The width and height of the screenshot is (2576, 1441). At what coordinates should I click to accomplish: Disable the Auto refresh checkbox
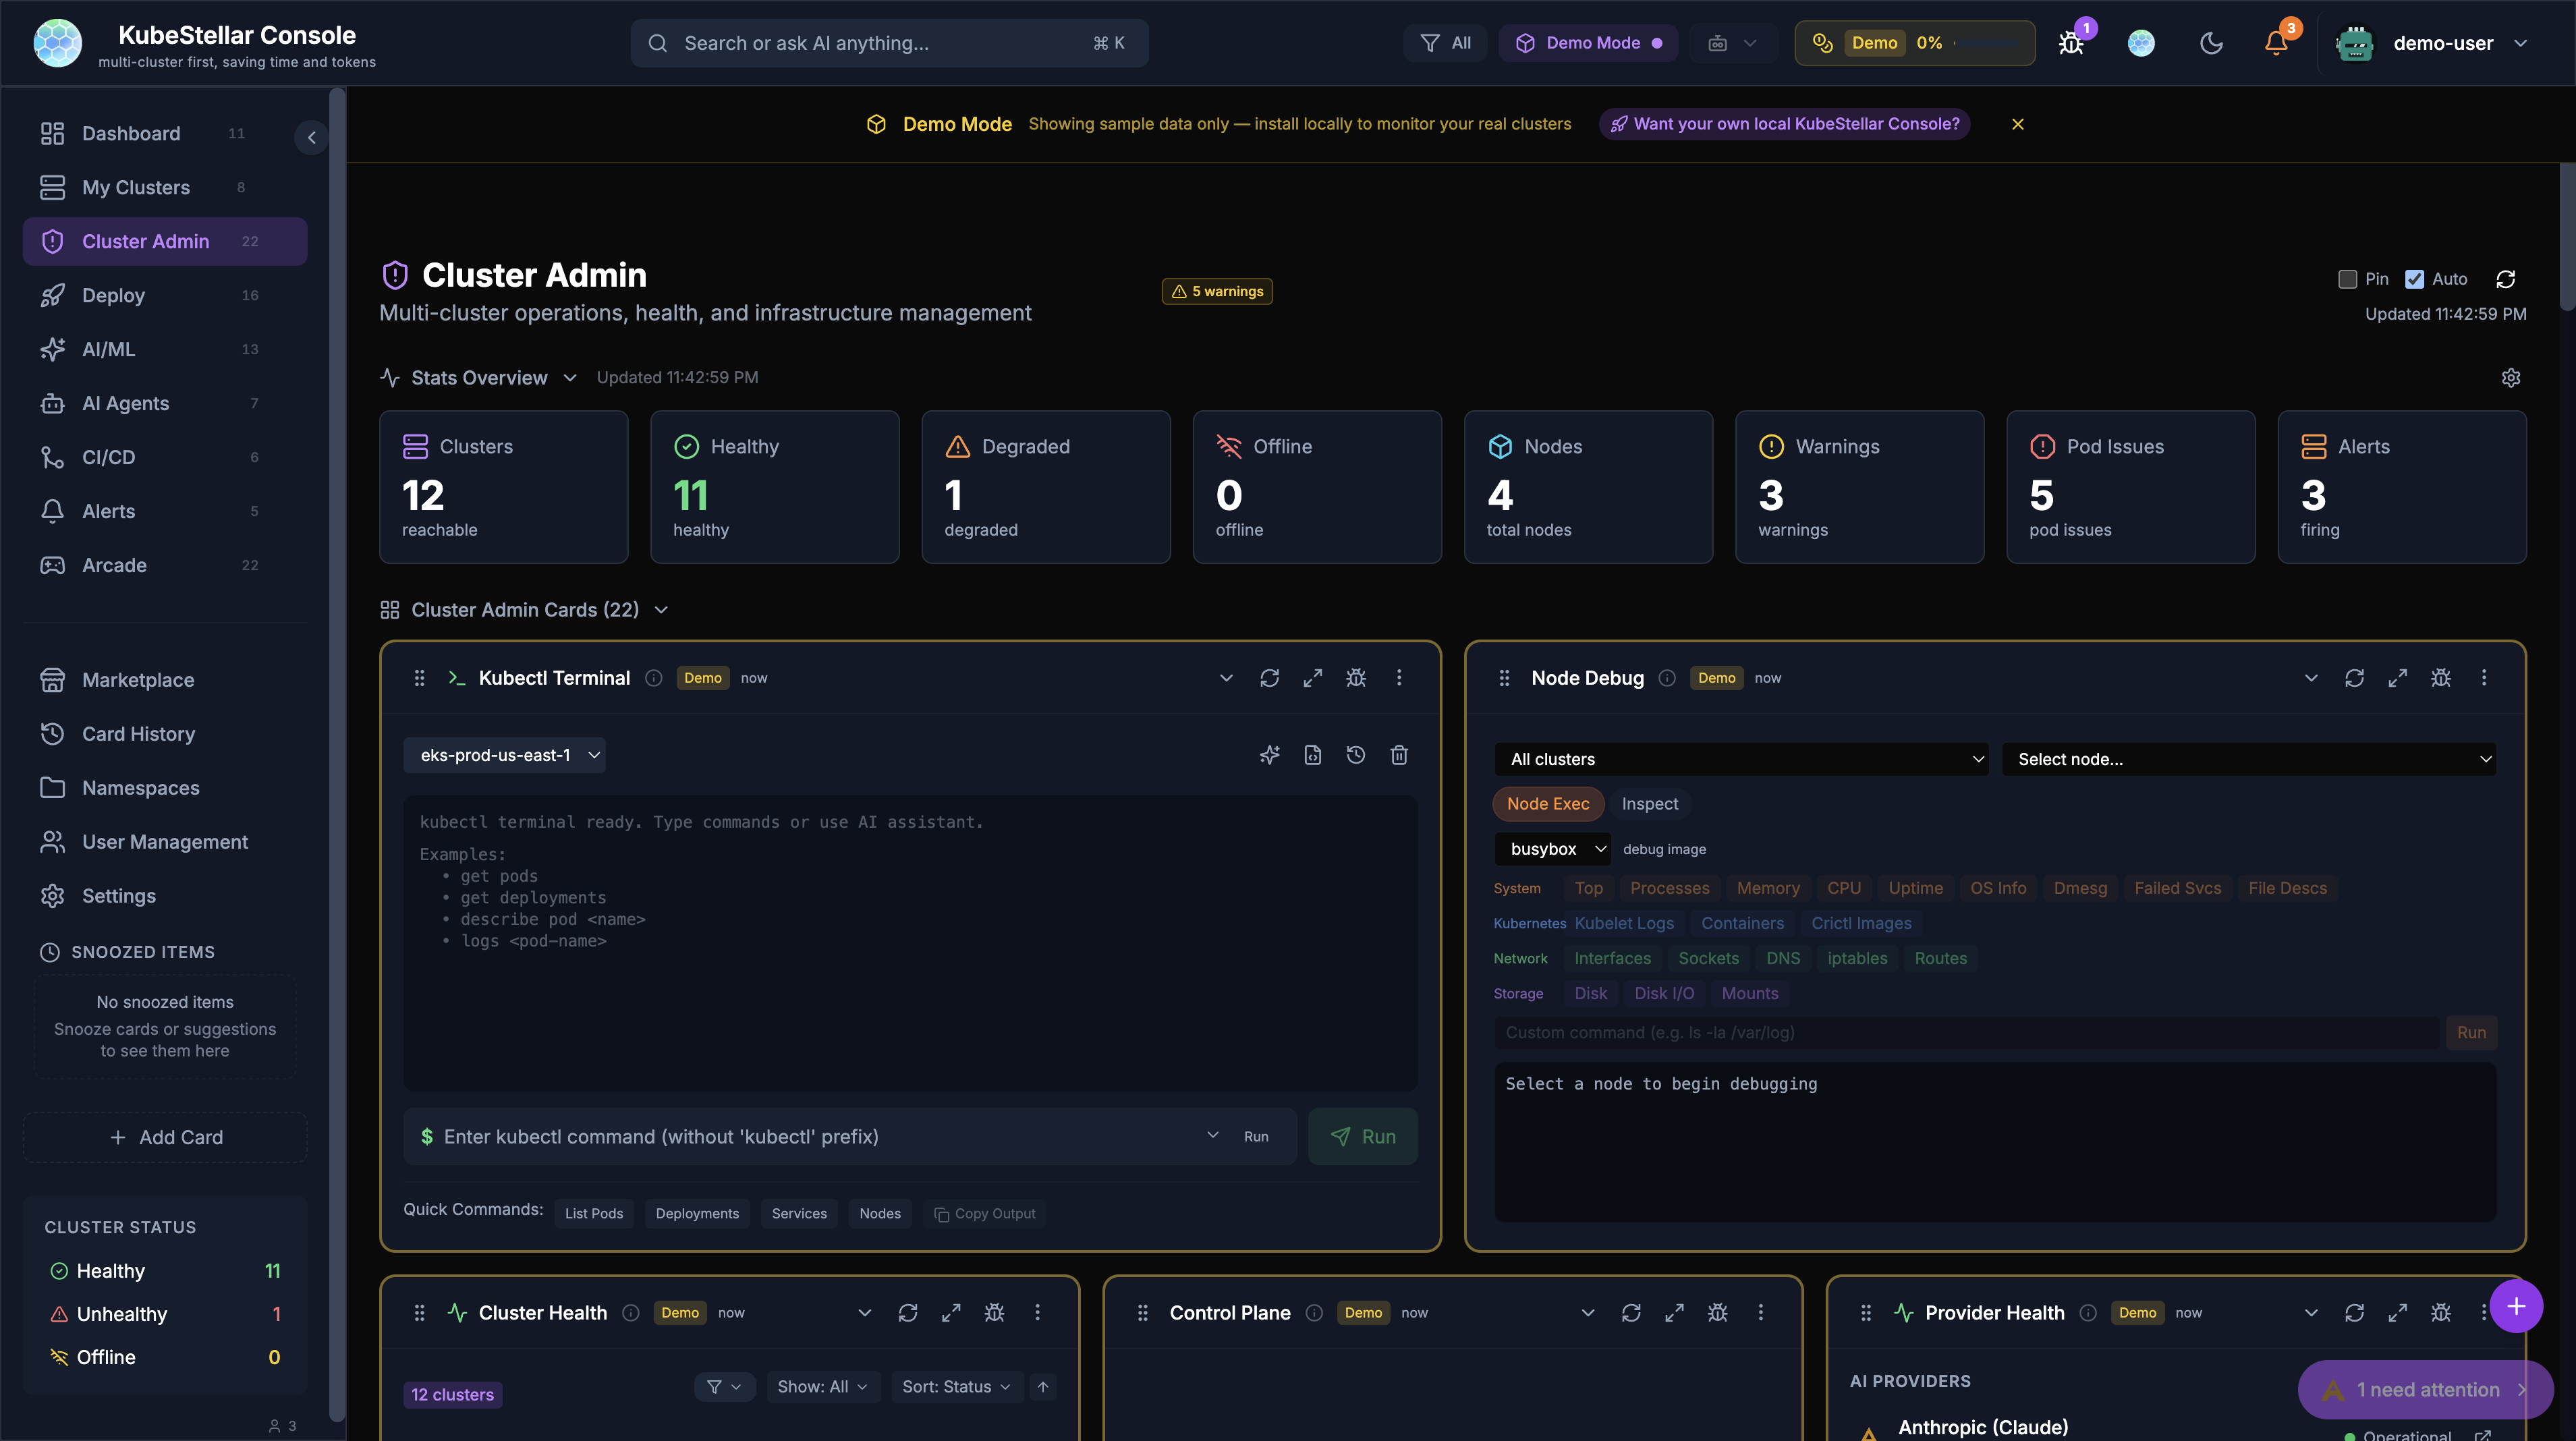(2414, 279)
